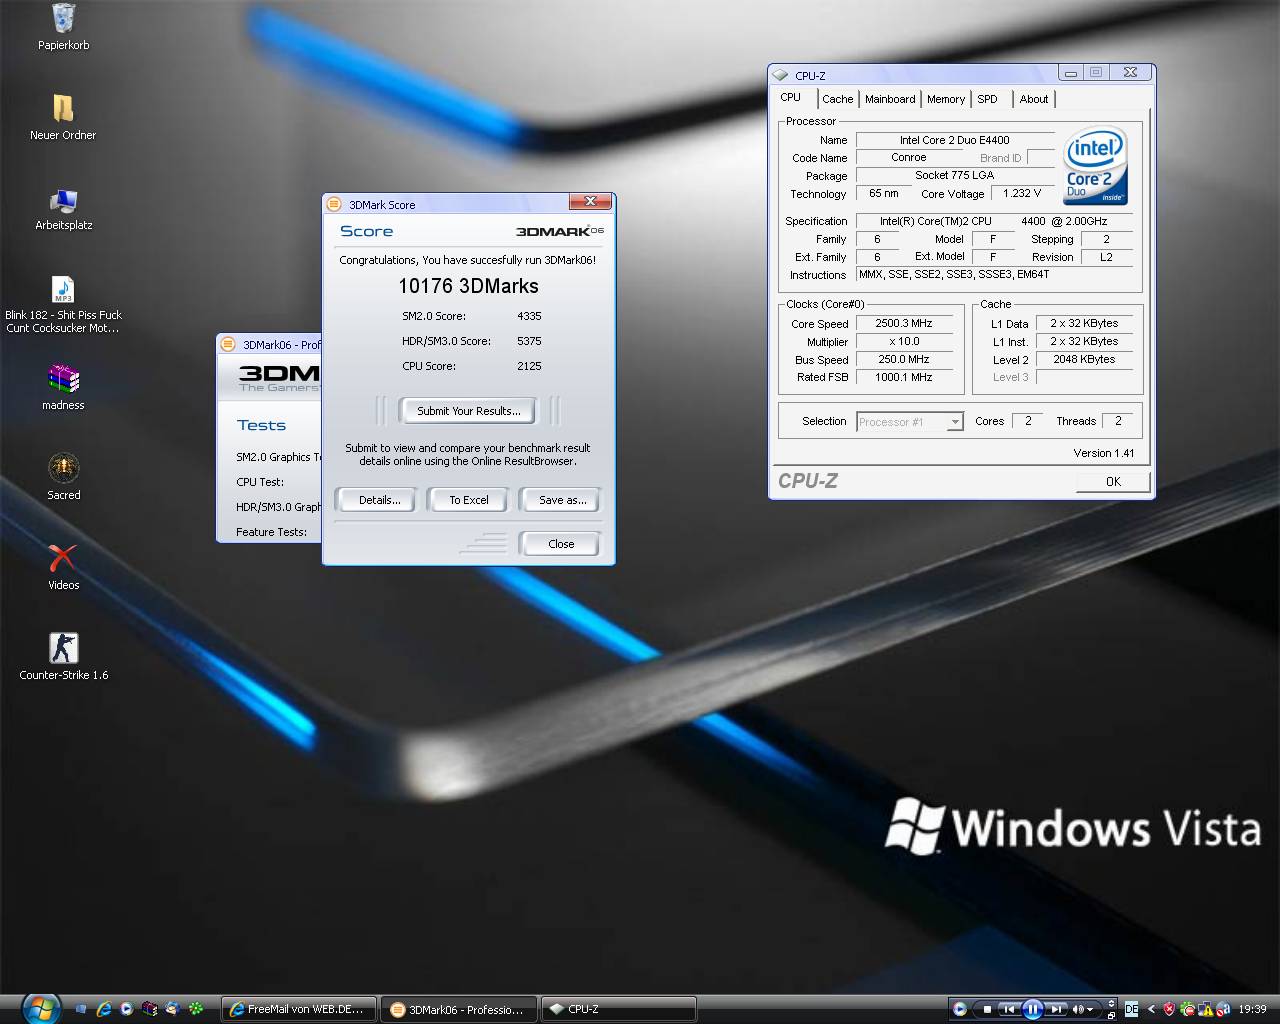Click the processor Name field Intel Core 2 Duo E4400
1280x1024 pixels.
[x=955, y=140]
